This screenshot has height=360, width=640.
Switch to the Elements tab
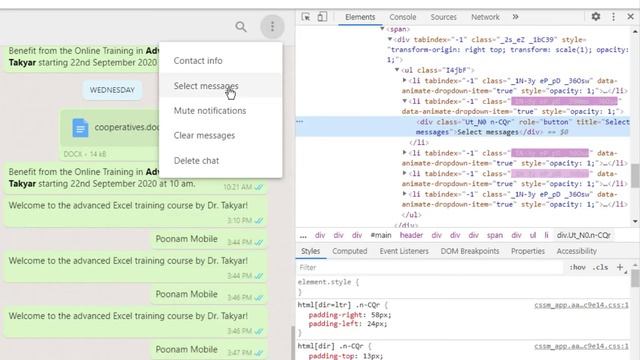tap(360, 17)
